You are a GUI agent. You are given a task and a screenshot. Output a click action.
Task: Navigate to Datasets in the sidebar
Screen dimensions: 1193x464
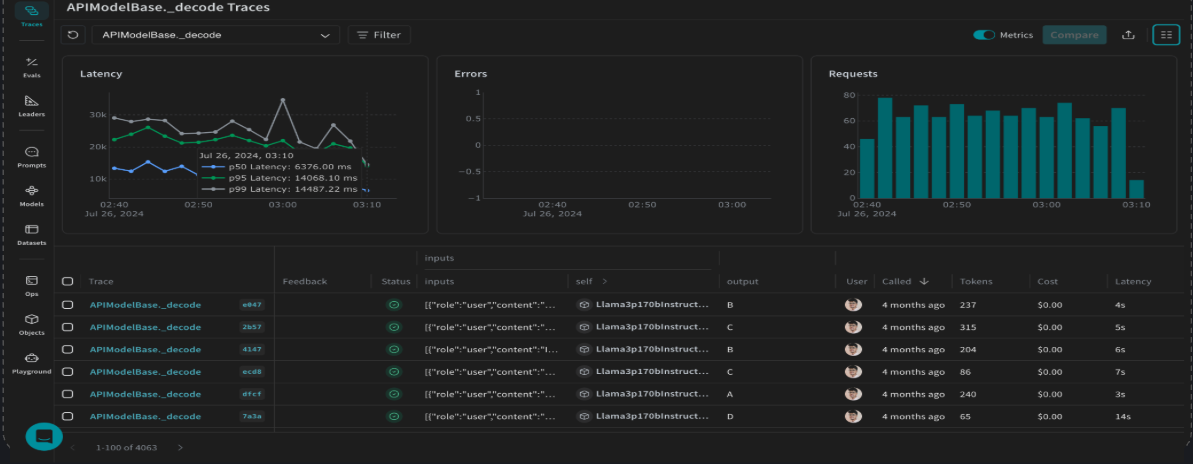tap(31, 234)
